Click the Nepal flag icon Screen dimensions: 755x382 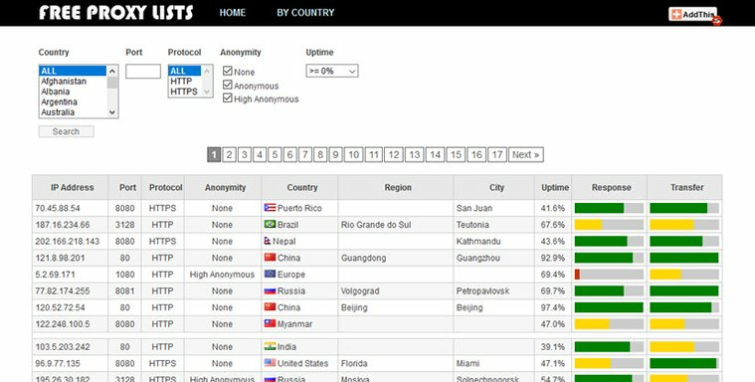[268, 241]
